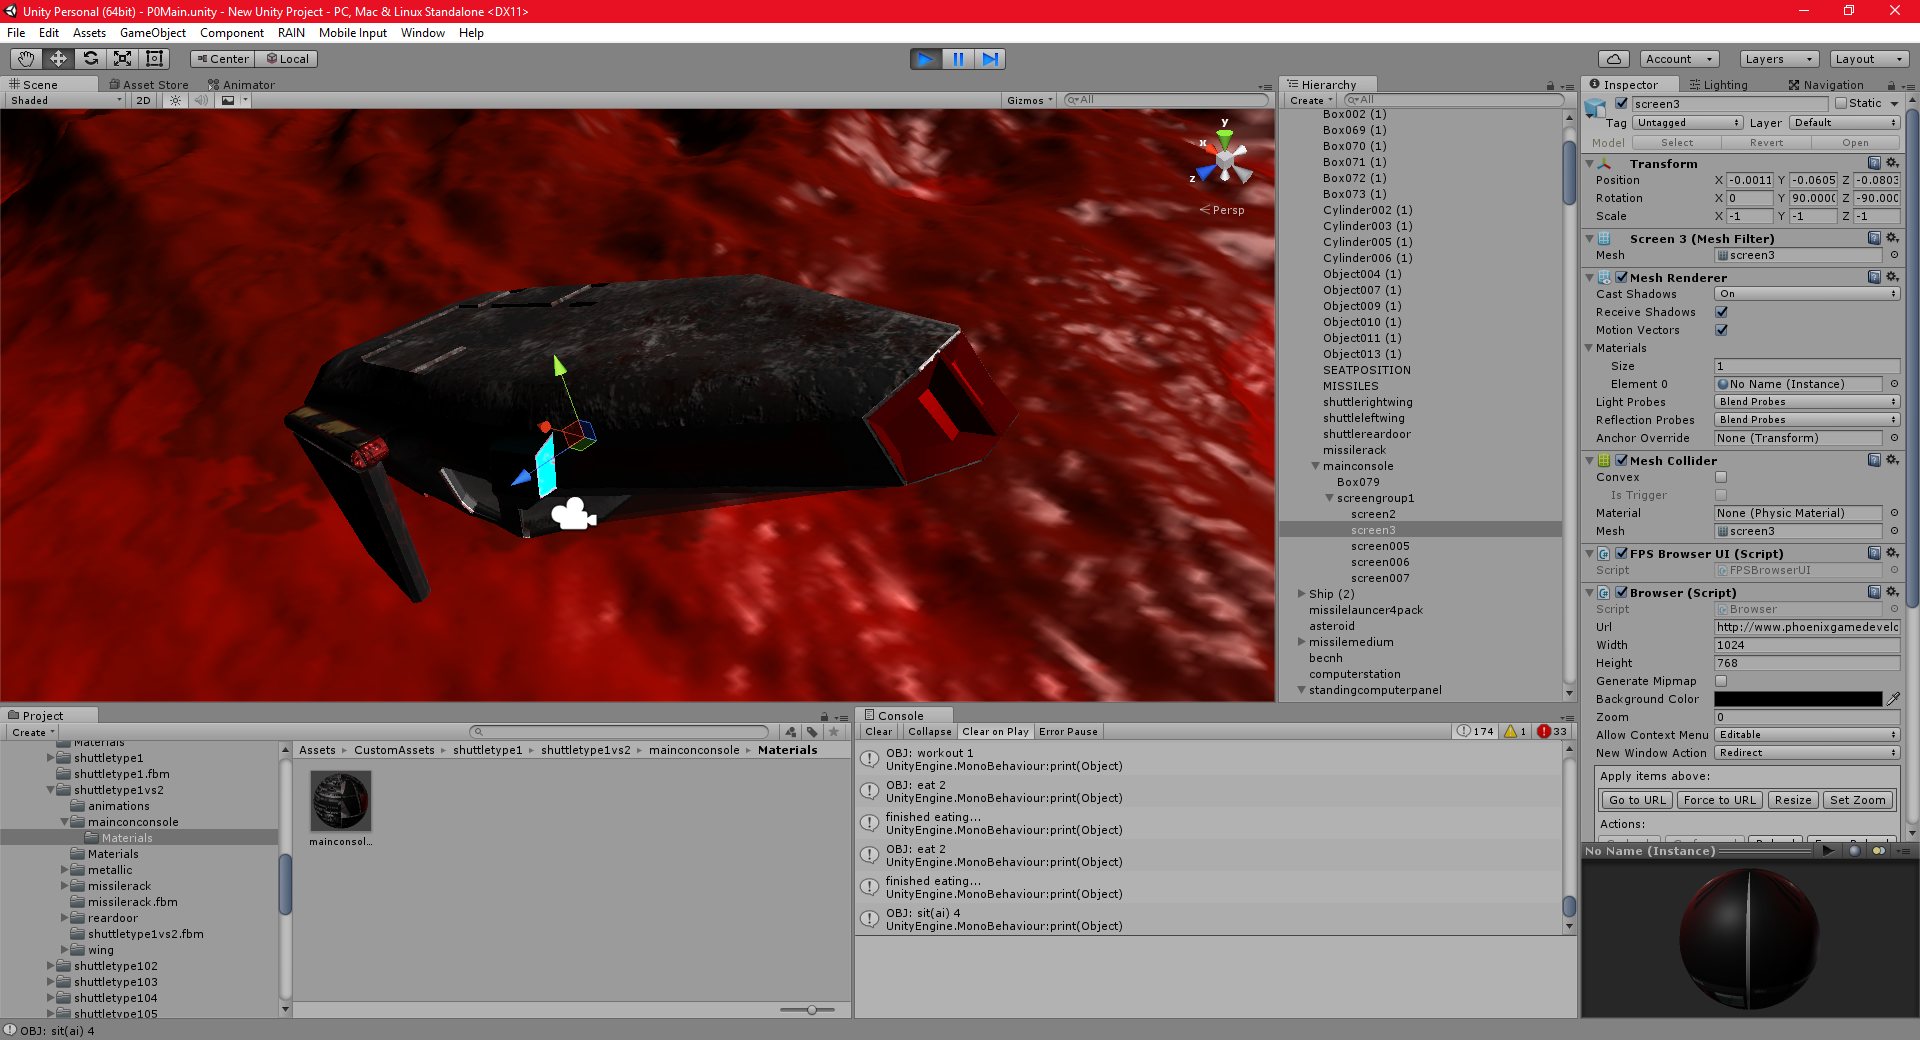Select the Rect transform tool

pos(154,59)
